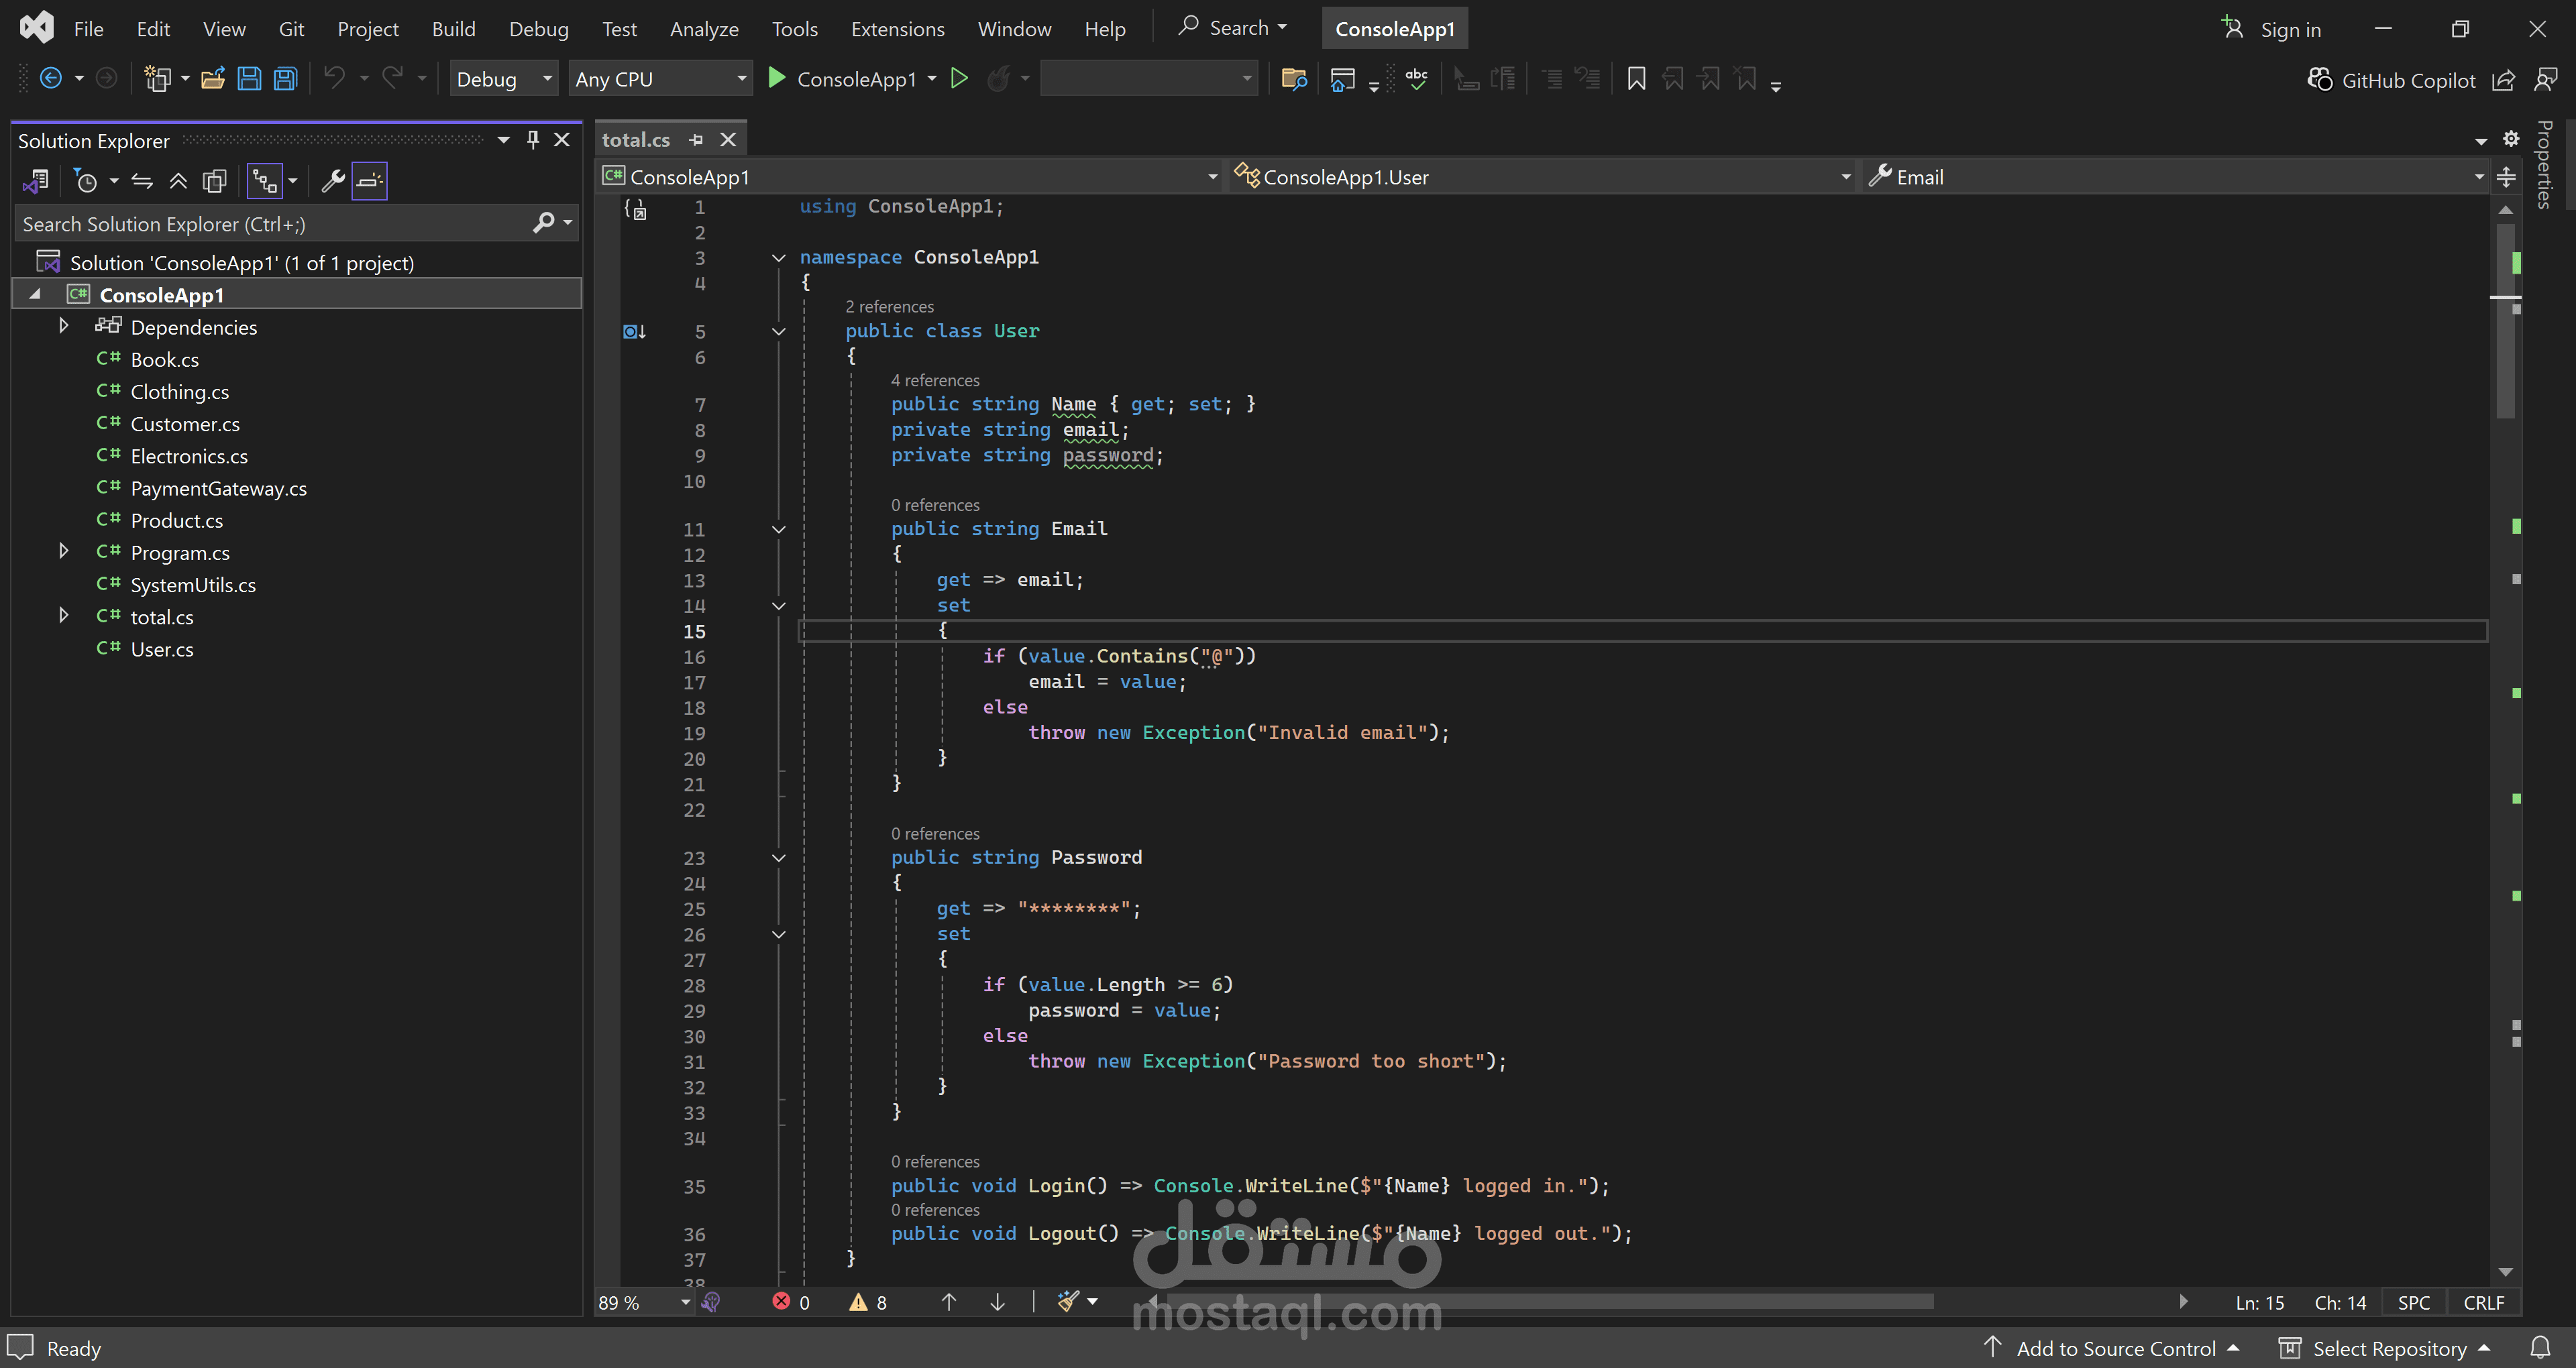Open Properties with the wrench icon

pyautogui.click(x=332, y=181)
